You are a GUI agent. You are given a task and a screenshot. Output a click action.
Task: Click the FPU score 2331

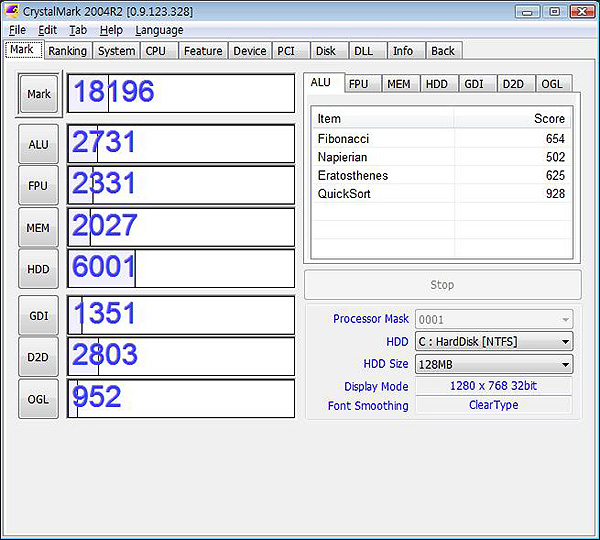pyautogui.click(x=103, y=183)
